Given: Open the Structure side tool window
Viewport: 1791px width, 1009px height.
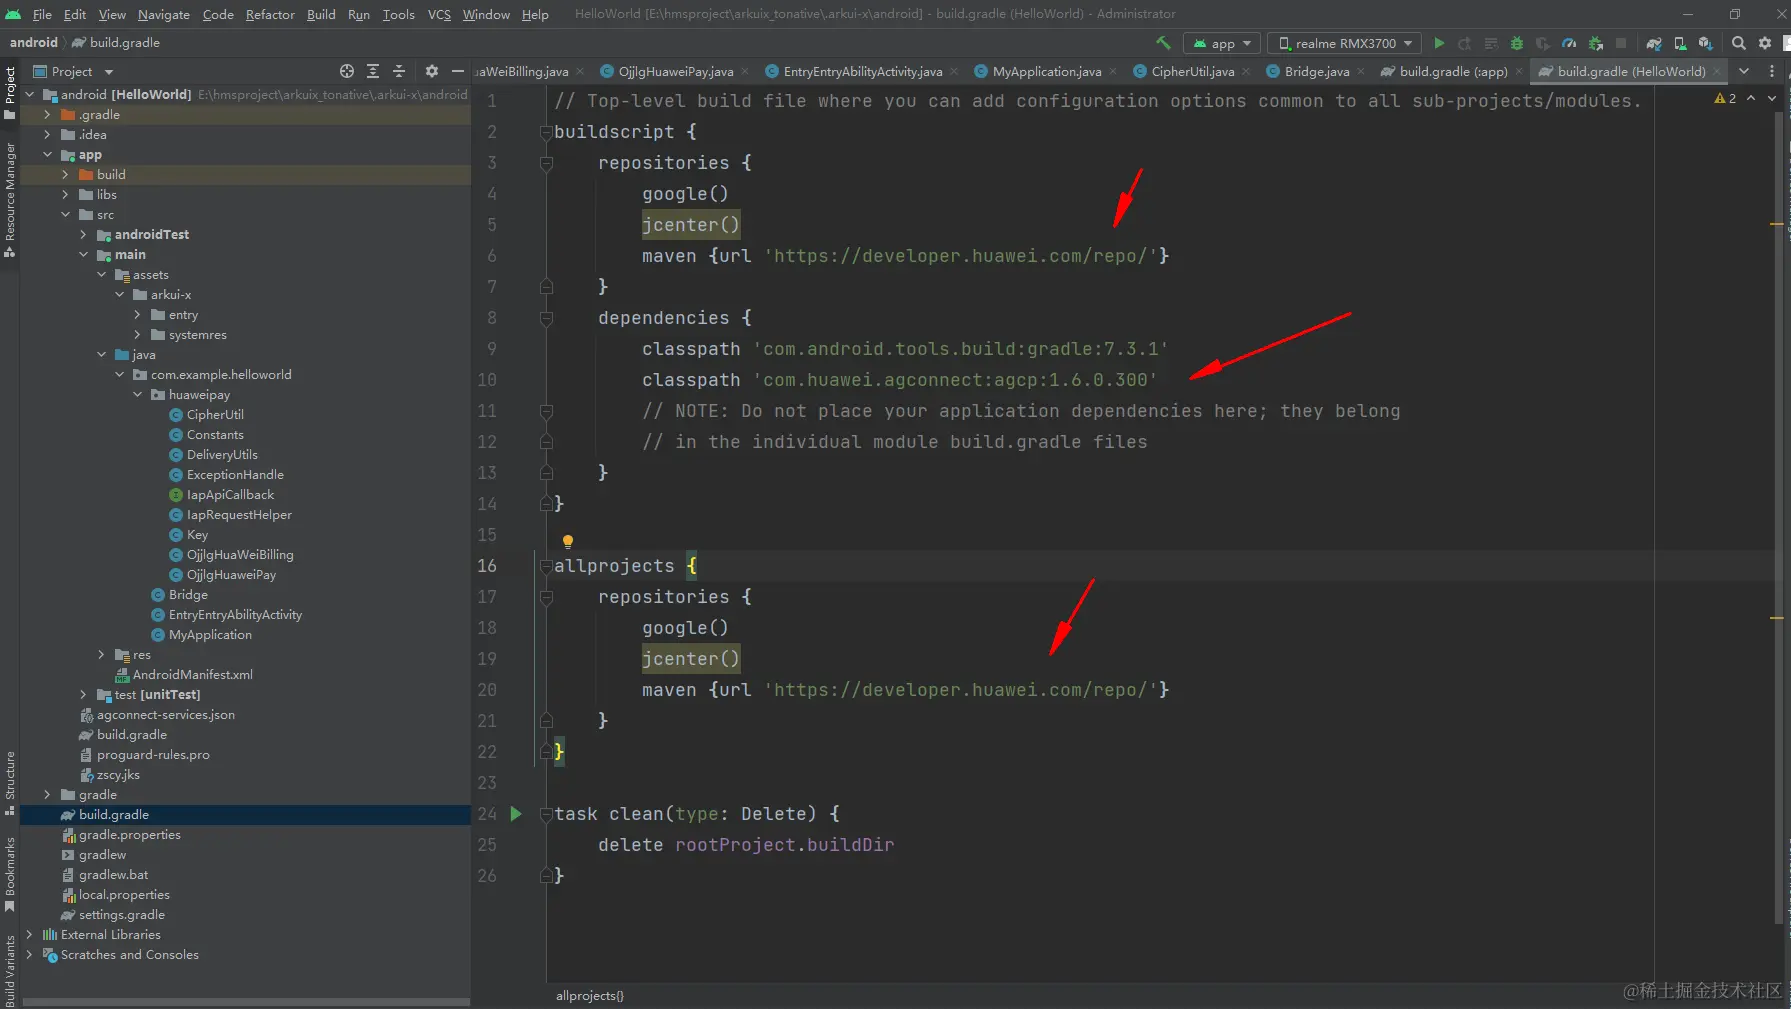Looking at the screenshot, I should click(x=10, y=783).
